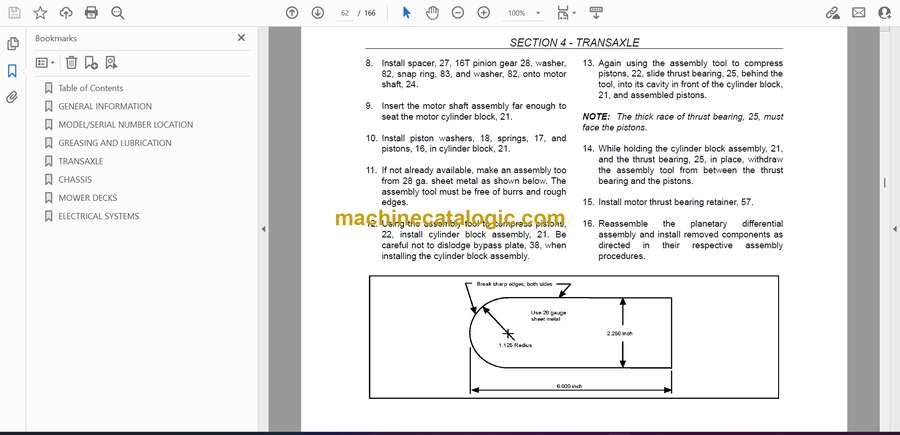This screenshot has width=900, height=435.
Task: Click the '1.125 Radius' diagram label
Action: 515,345
